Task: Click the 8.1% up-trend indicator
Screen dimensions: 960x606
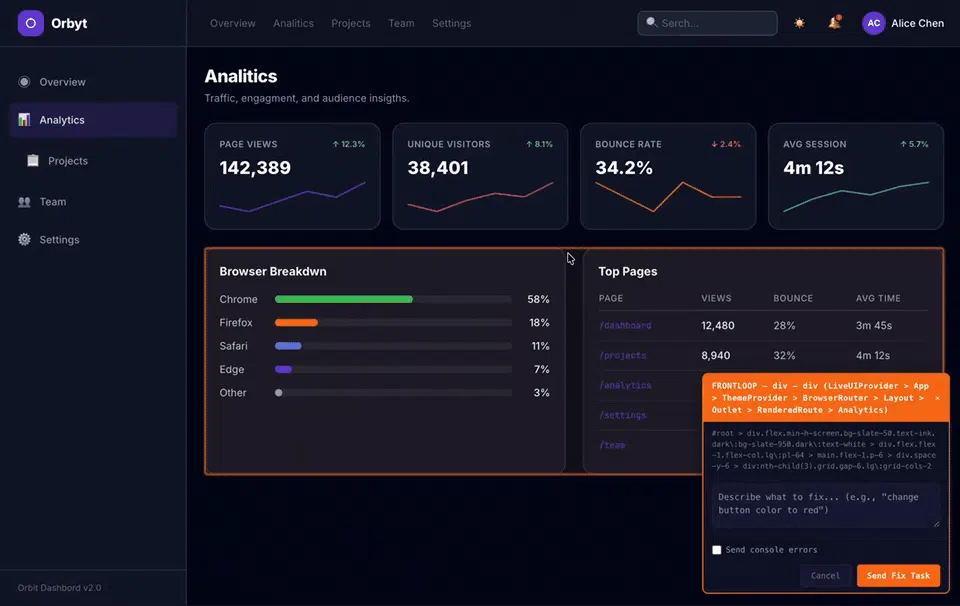Action: tap(539, 144)
